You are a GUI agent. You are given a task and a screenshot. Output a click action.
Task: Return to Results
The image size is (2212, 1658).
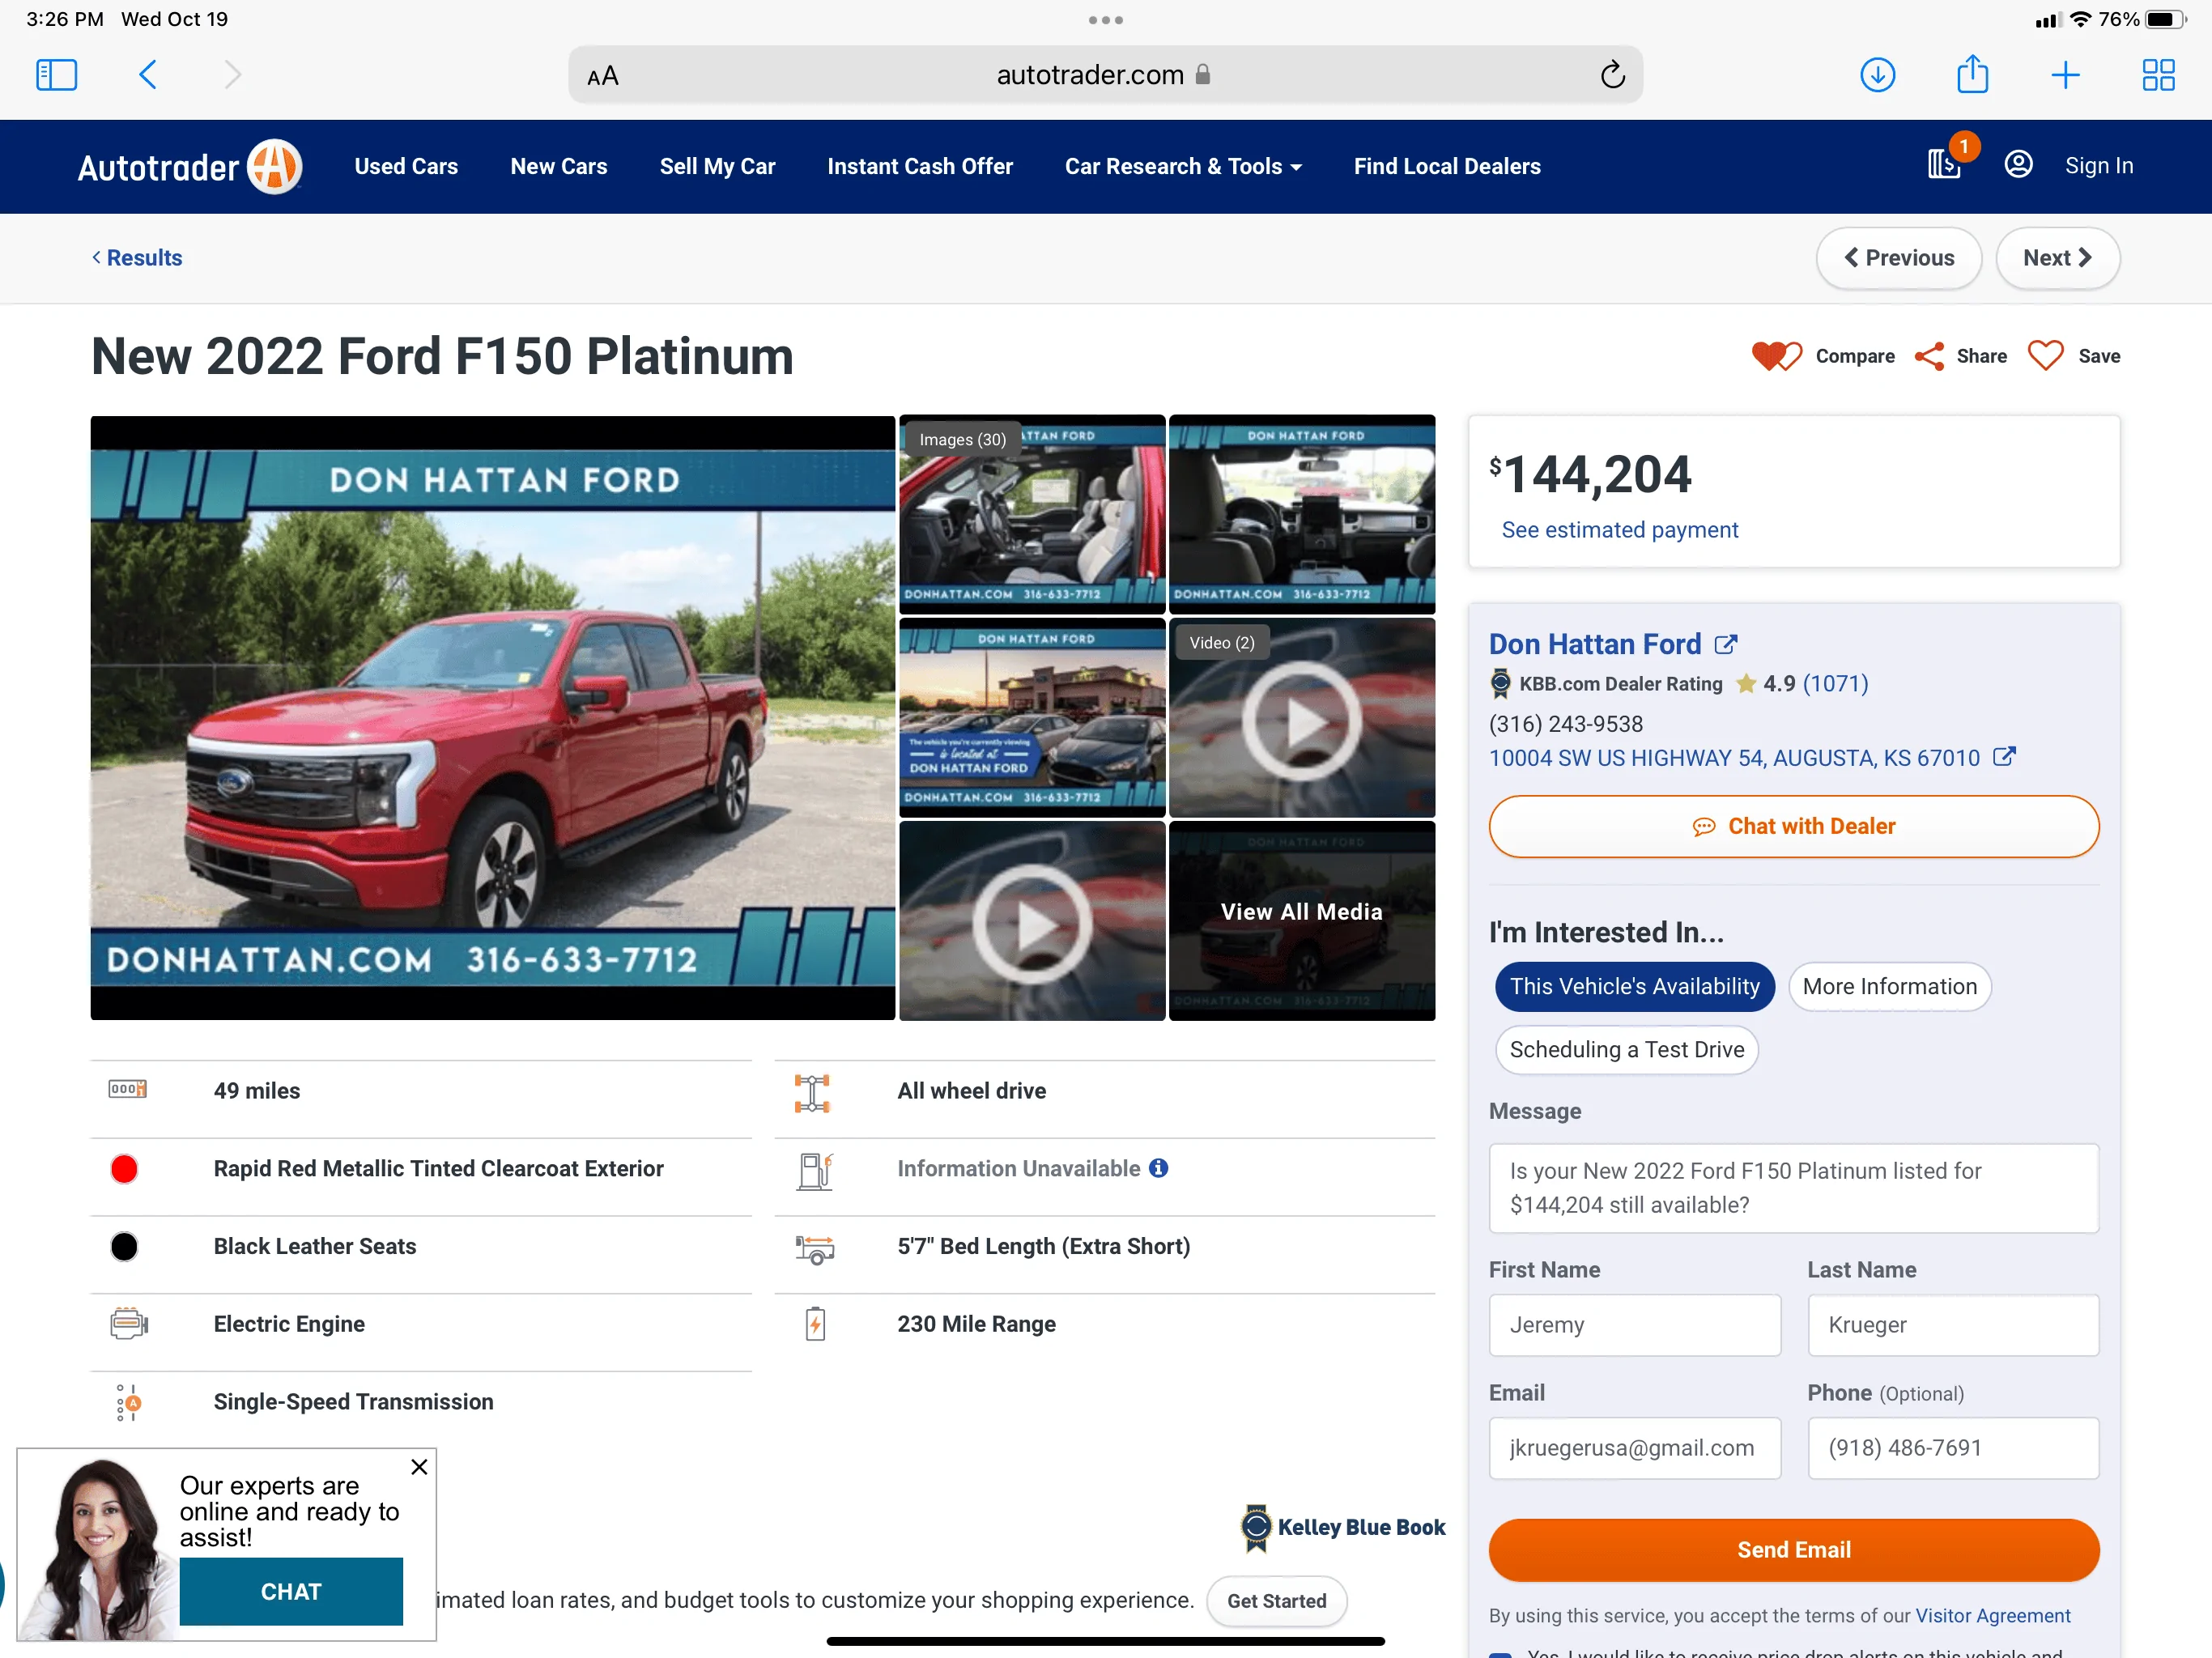point(137,257)
